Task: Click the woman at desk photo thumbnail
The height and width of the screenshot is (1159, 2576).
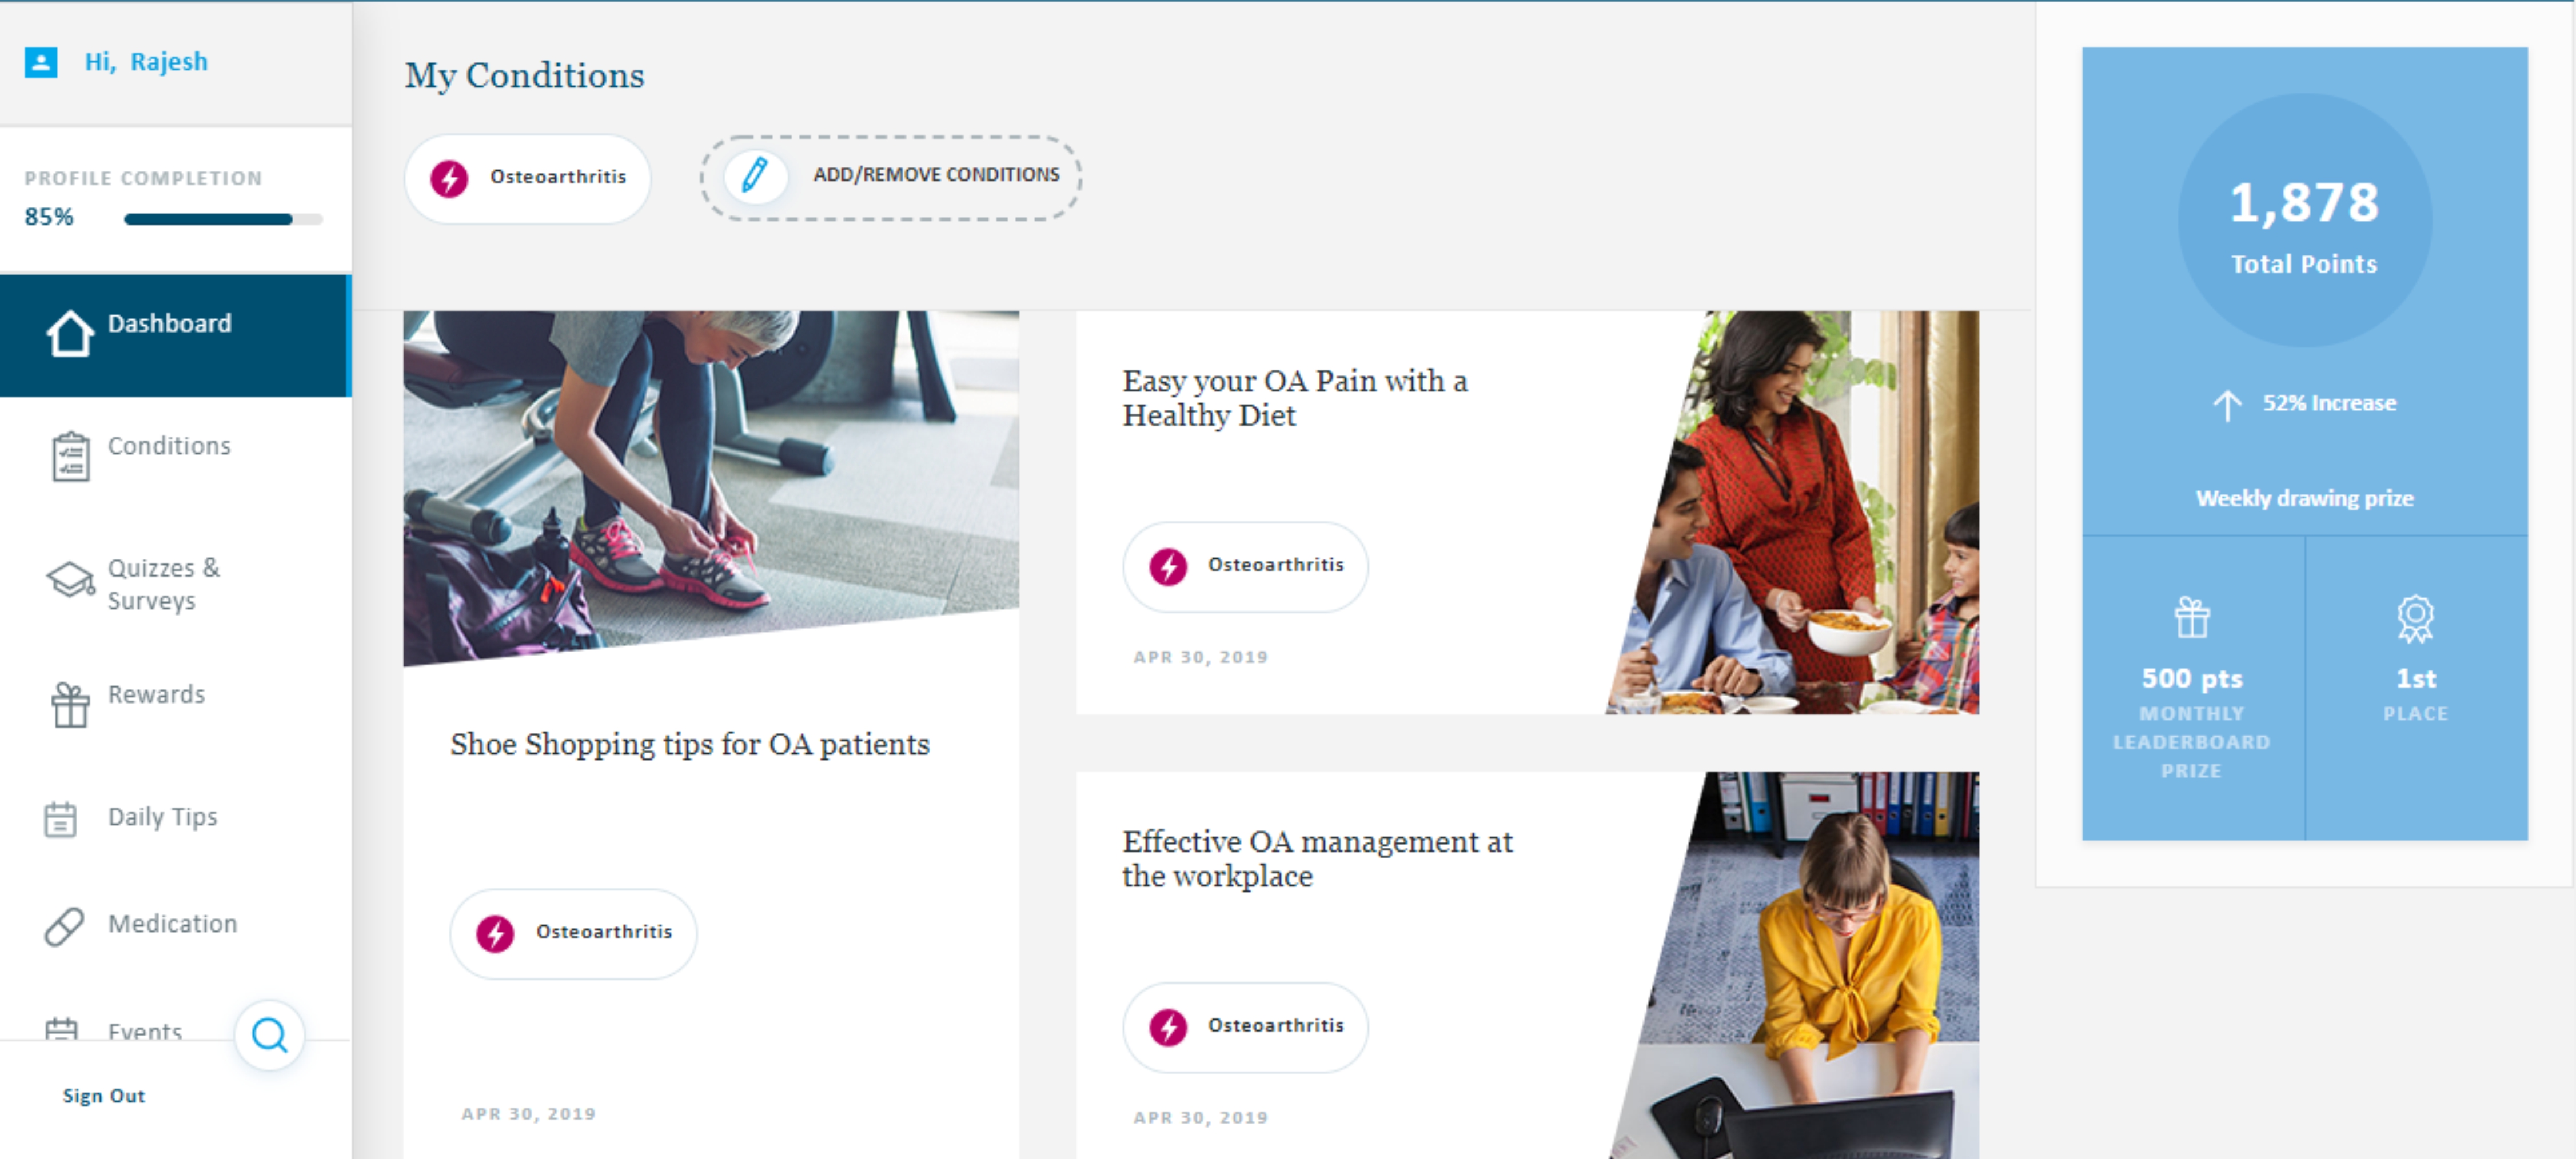Action: (x=1795, y=965)
